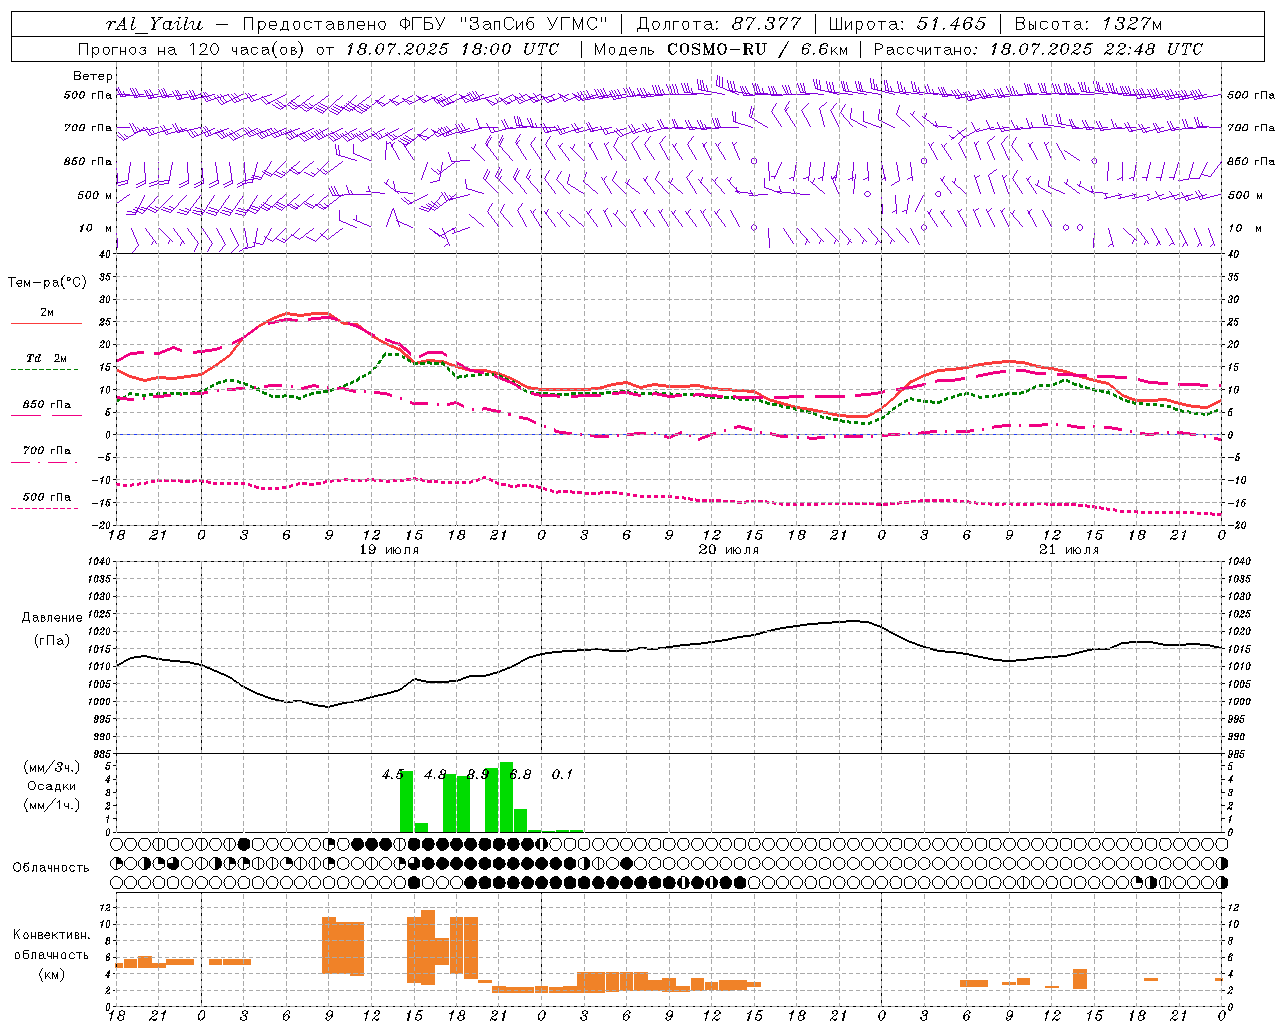Click the 19 июля date label
The image size is (1280, 1024).
(x=389, y=550)
